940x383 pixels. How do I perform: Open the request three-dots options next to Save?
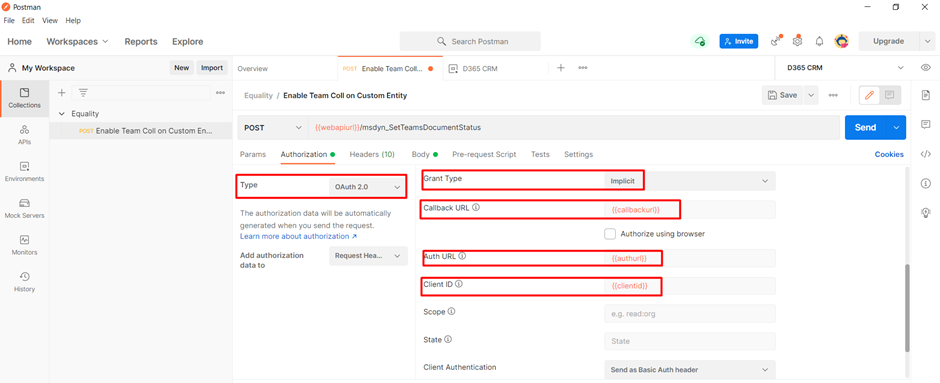[x=833, y=95]
